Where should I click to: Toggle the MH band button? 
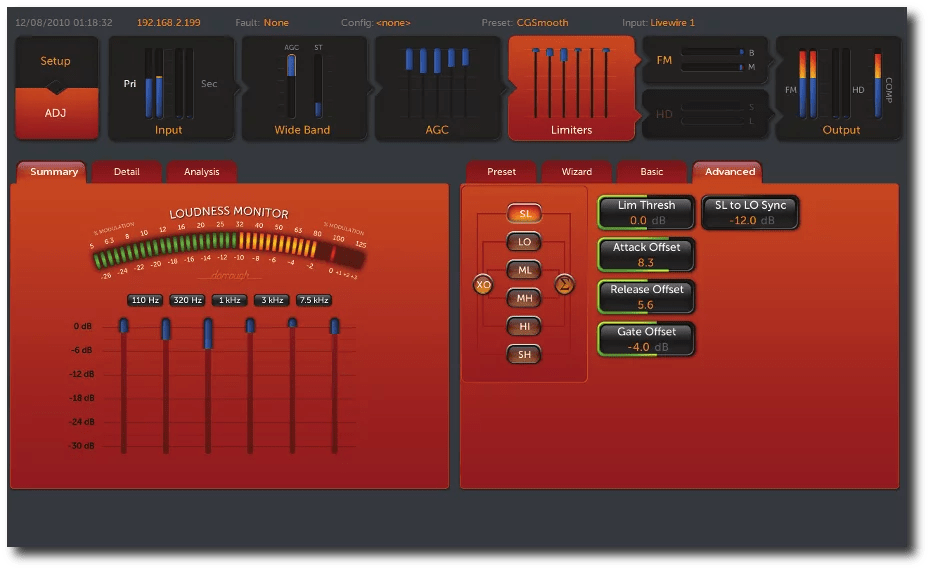524,298
